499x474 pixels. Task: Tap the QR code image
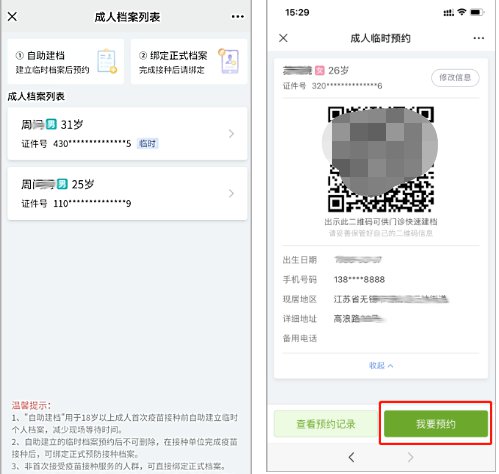(381, 159)
